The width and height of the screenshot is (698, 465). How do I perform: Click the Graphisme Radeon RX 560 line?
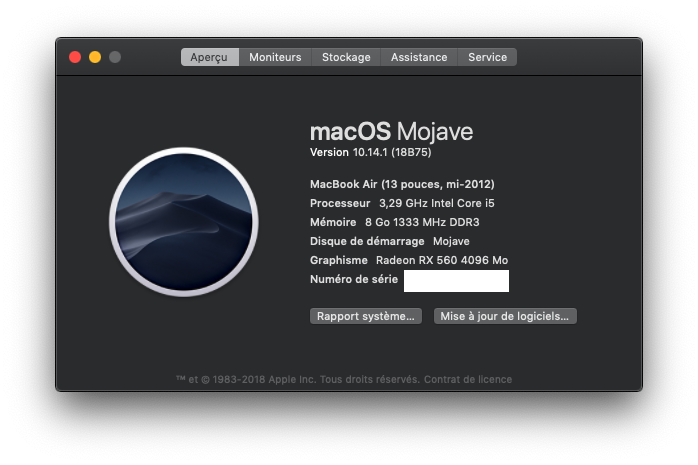pos(409,260)
